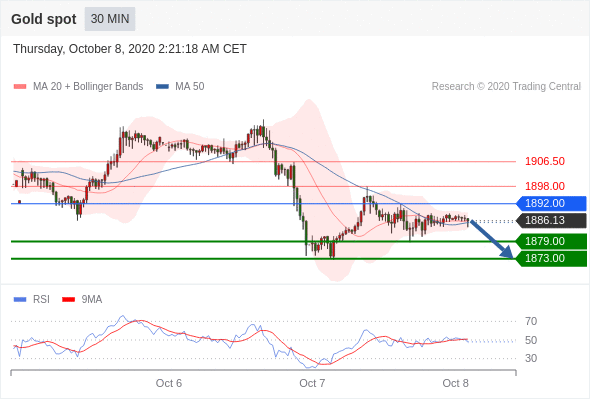Image resolution: width=590 pixels, height=400 pixels.
Task: Click the green 1879.00 support price tag
Action: tap(551, 242)
